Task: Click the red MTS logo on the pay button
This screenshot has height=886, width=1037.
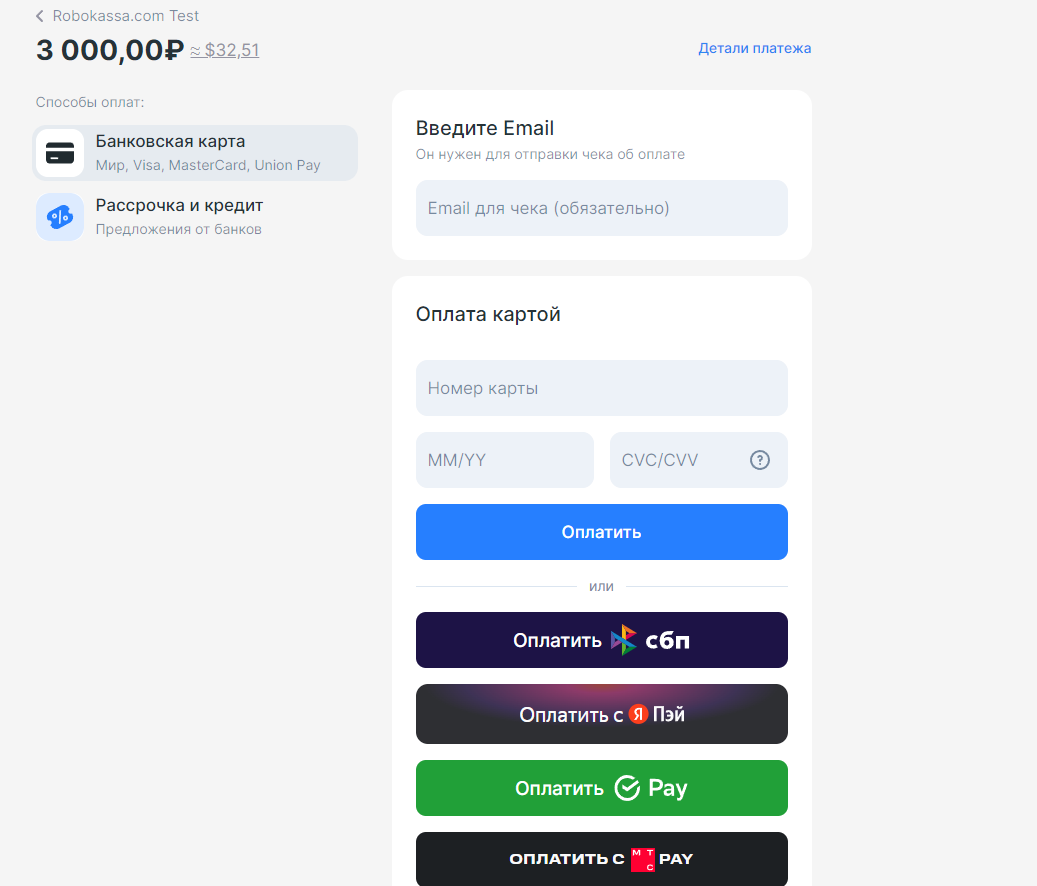Action: point(643,860)
